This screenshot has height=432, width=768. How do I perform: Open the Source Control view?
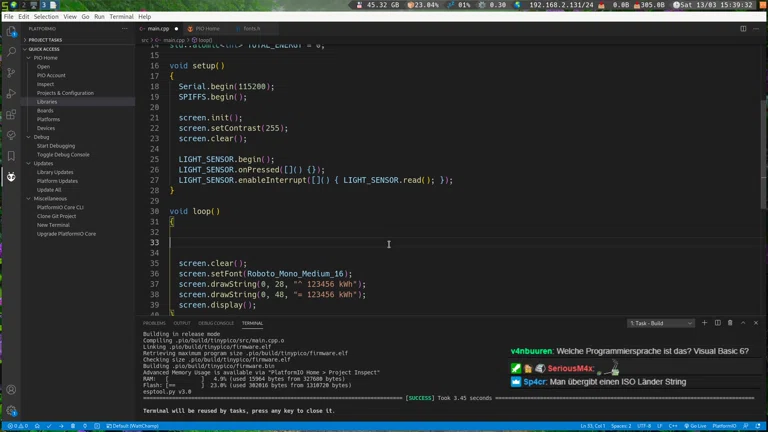(11, 73)
